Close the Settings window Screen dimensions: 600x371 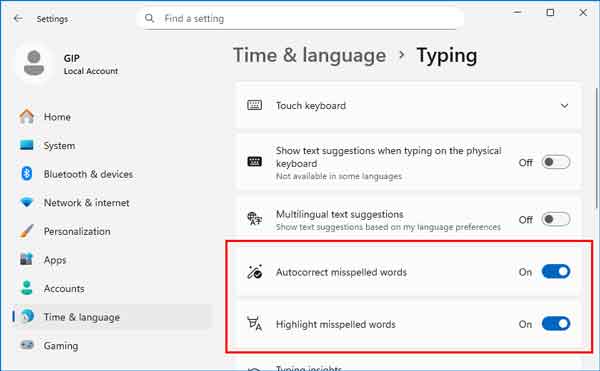coord(583,13)
